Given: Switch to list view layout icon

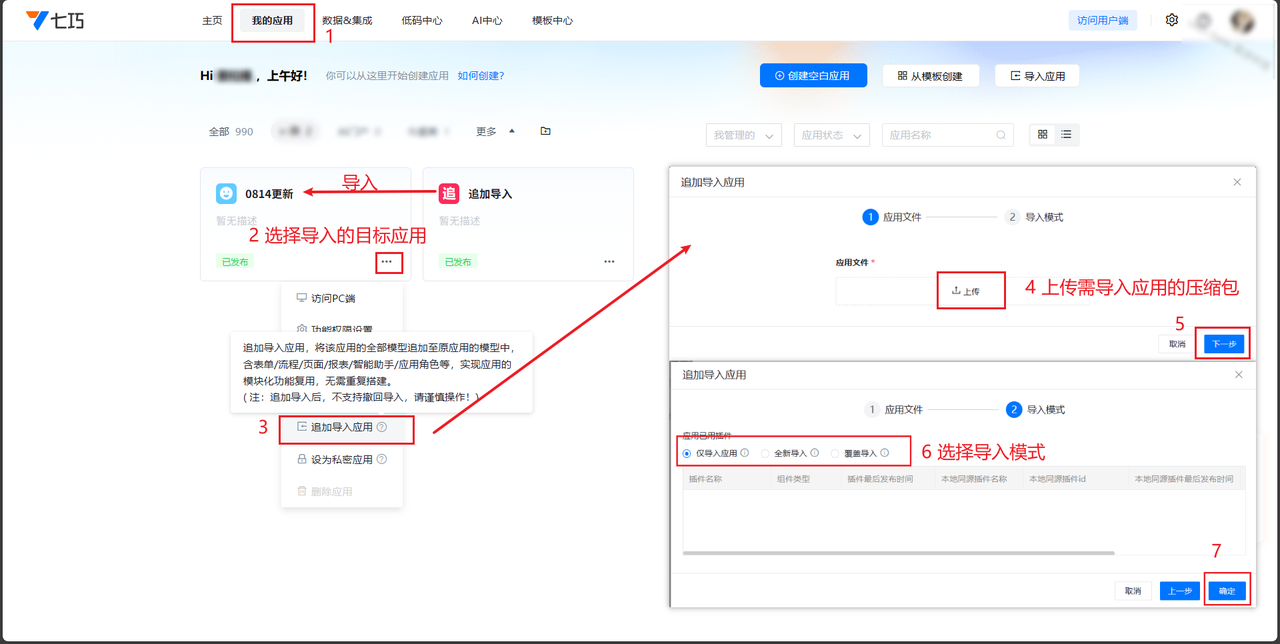Looking at the screenshot, I should [1067, 135].
